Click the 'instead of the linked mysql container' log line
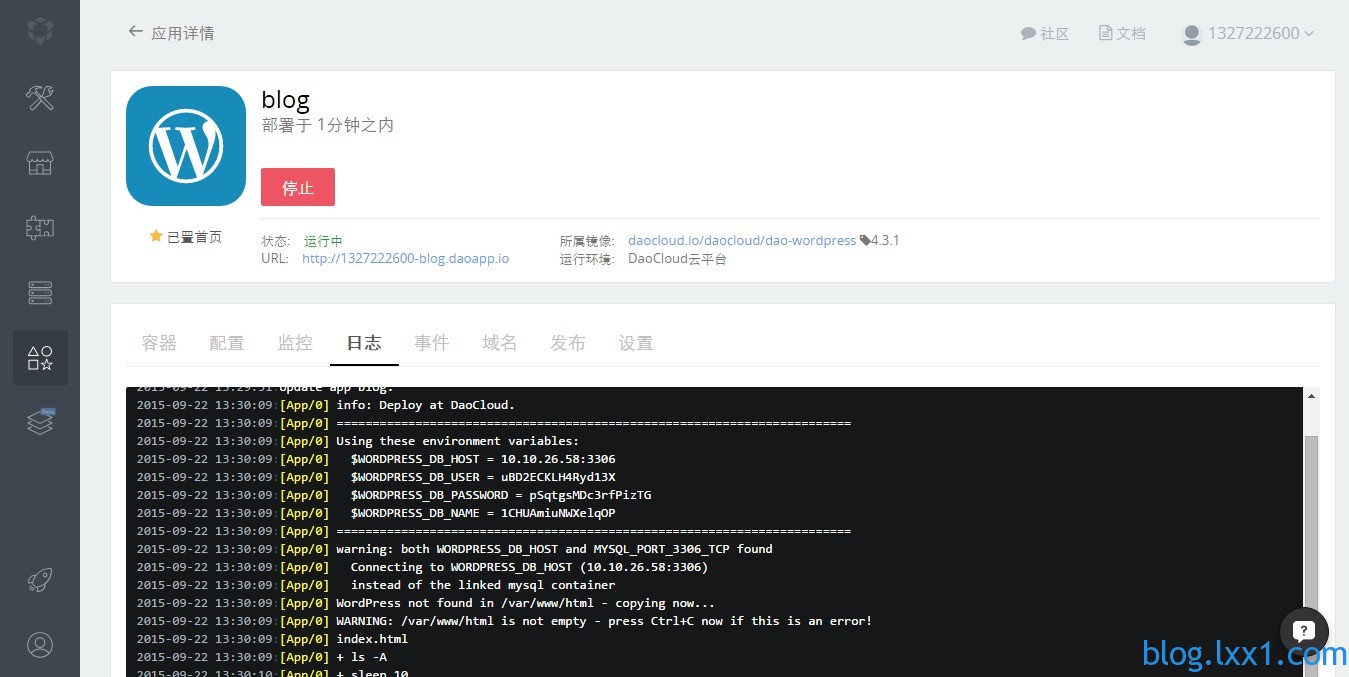The width and height of the screenshot is (1349, 677). (483, 585)
